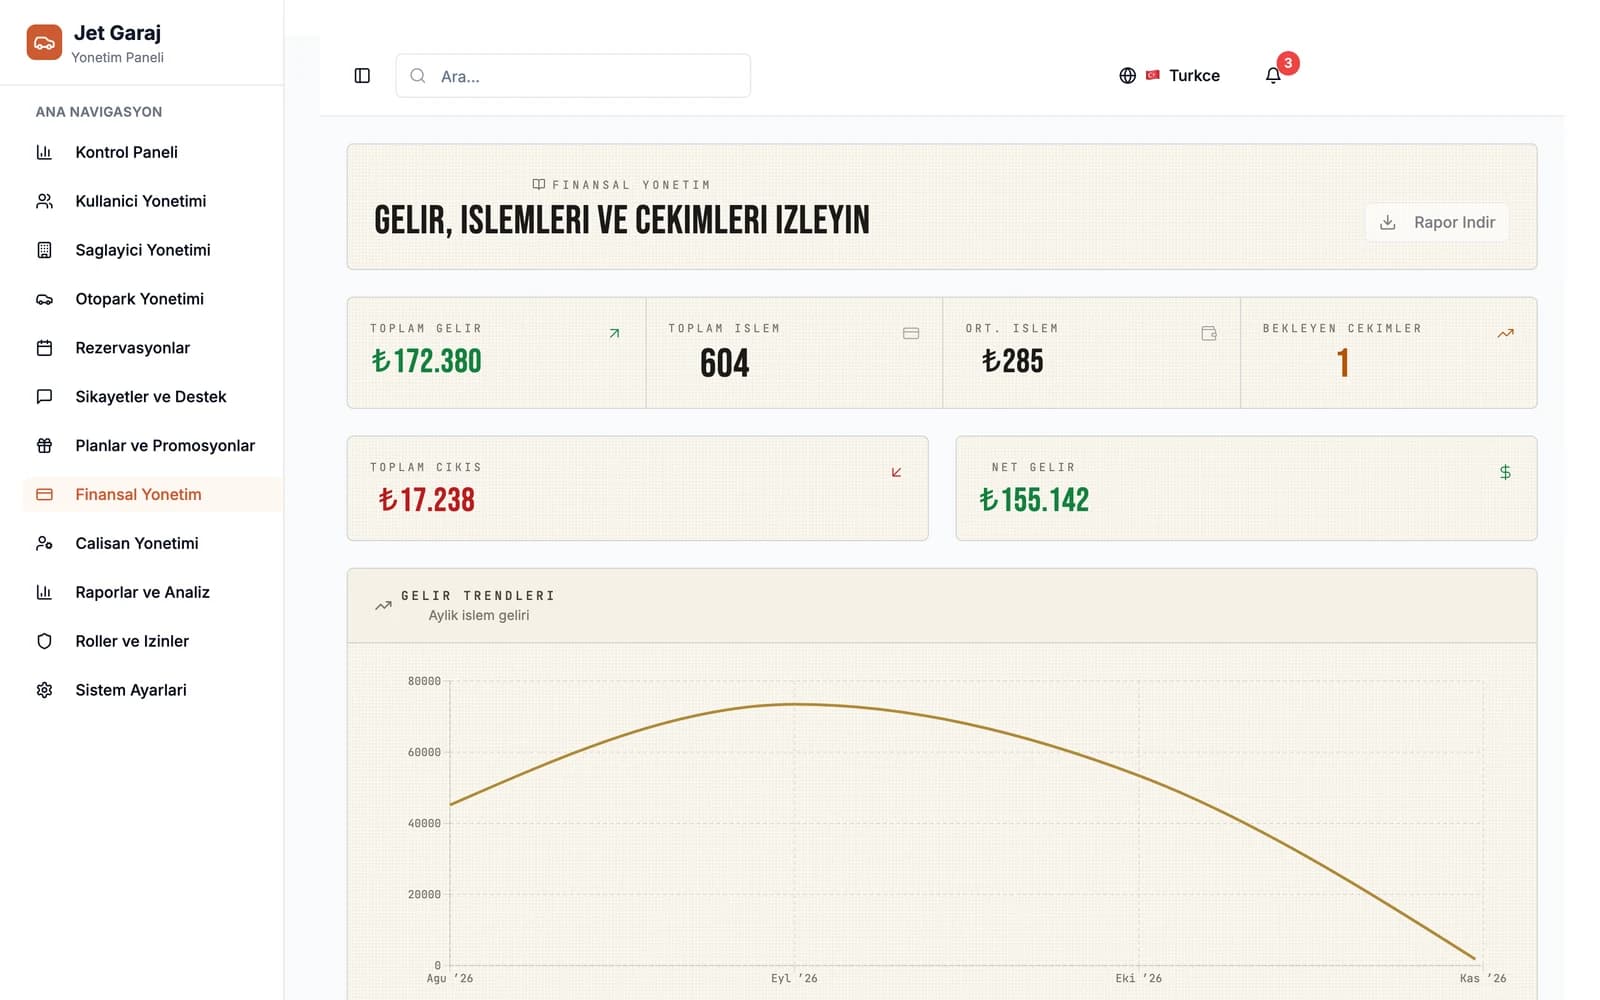Open Kontrol Paneli menu item

(x=152, y=152)
